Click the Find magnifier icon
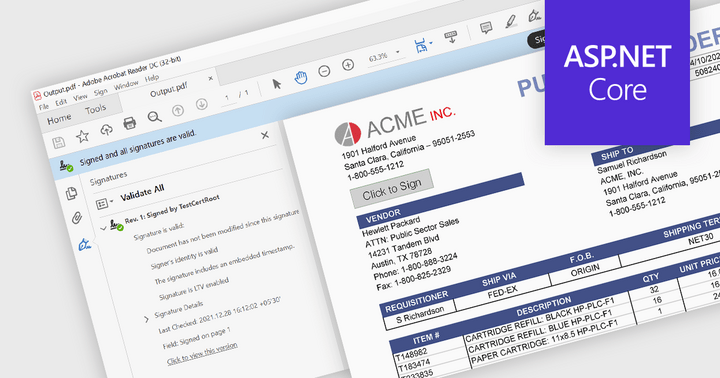Screen dimensions: 720x378 [154, 117]
